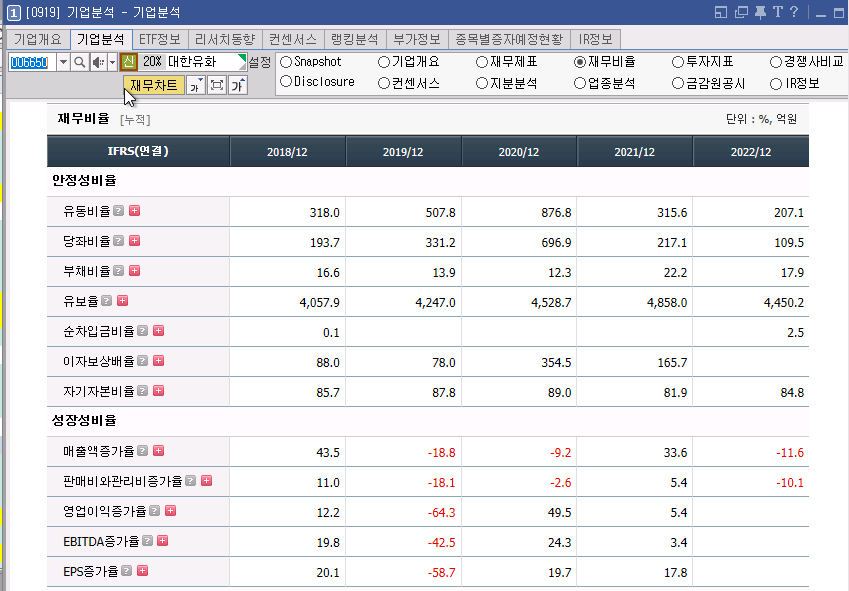The image size is (849, 591).
Task: Increase font size with the large 가 icon
Action: [238, 85]
